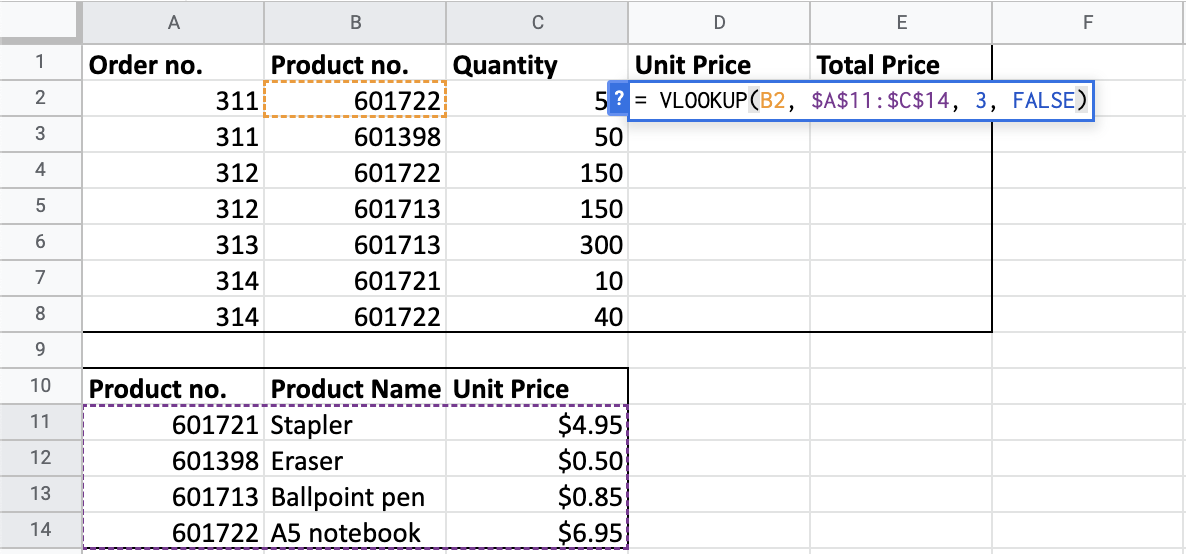
Task: Select row 4 header
Action: [x=40, y=170]
